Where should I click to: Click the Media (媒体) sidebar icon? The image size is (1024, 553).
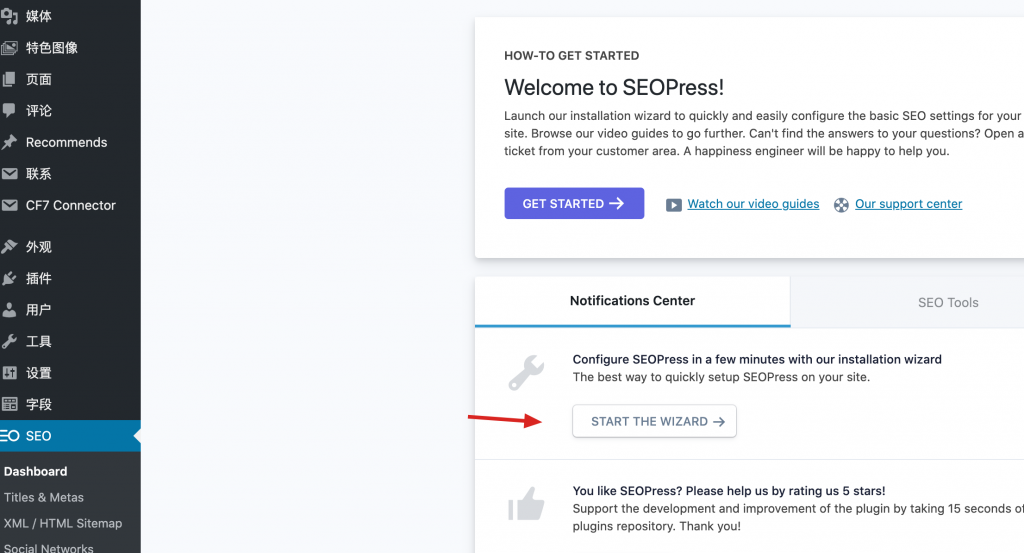point(9,16)
